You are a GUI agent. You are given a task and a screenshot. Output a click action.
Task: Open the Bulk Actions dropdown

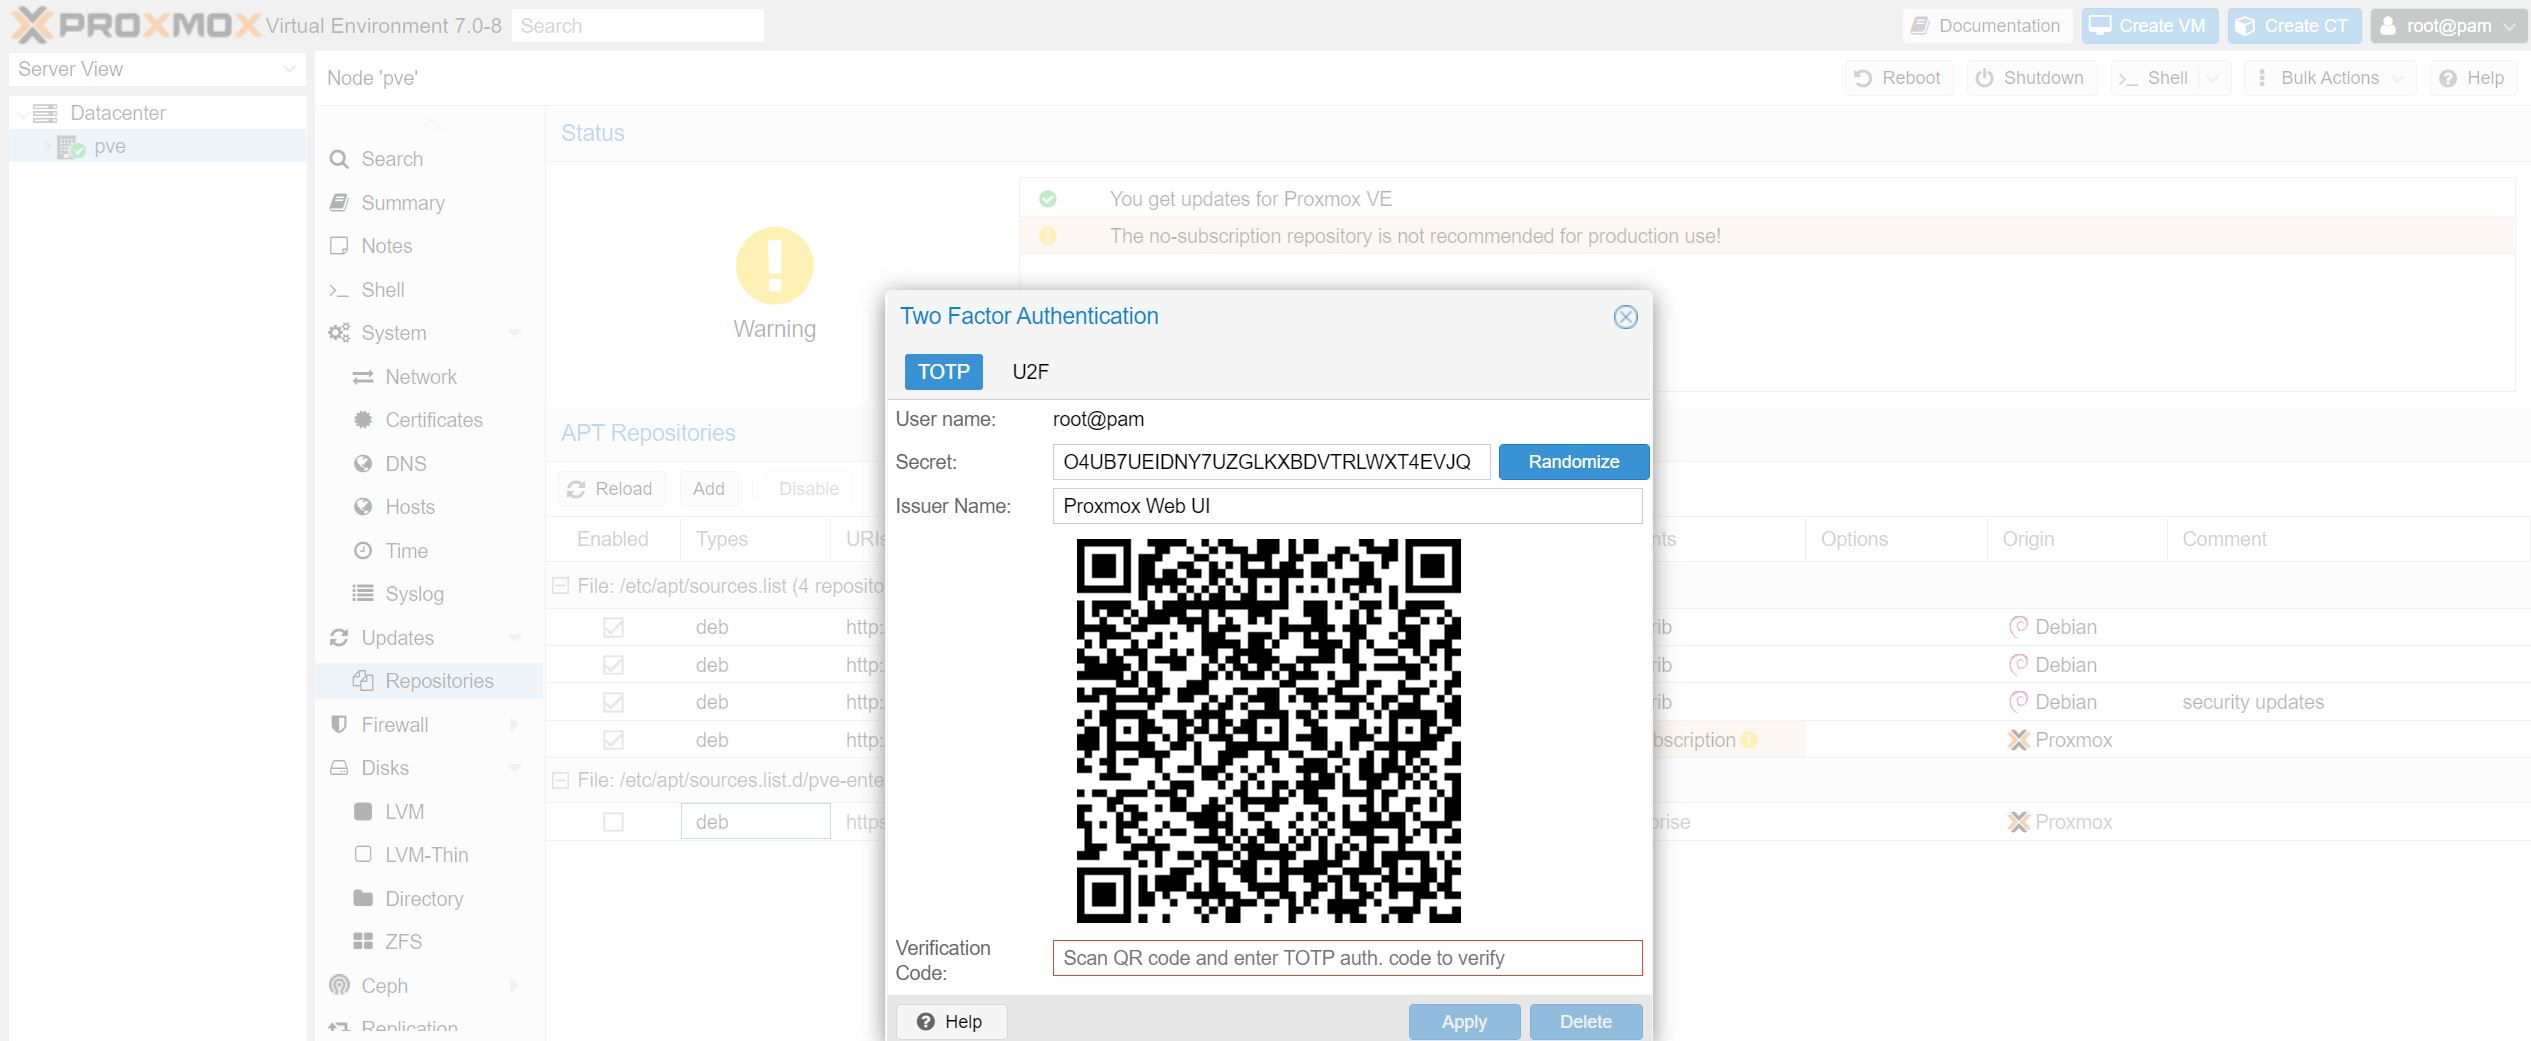2329,78
